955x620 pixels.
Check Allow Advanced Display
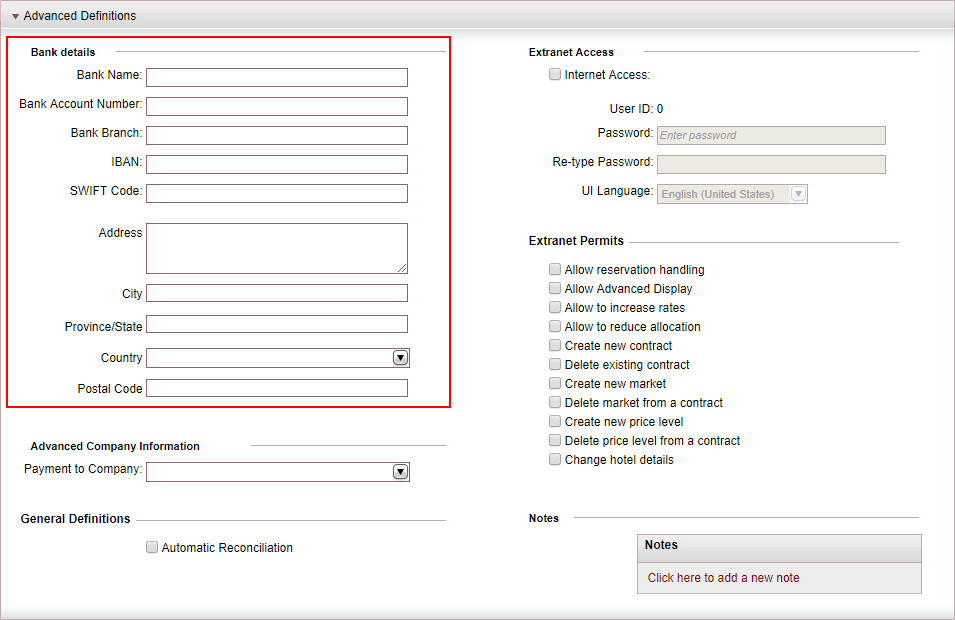[555, 288]
